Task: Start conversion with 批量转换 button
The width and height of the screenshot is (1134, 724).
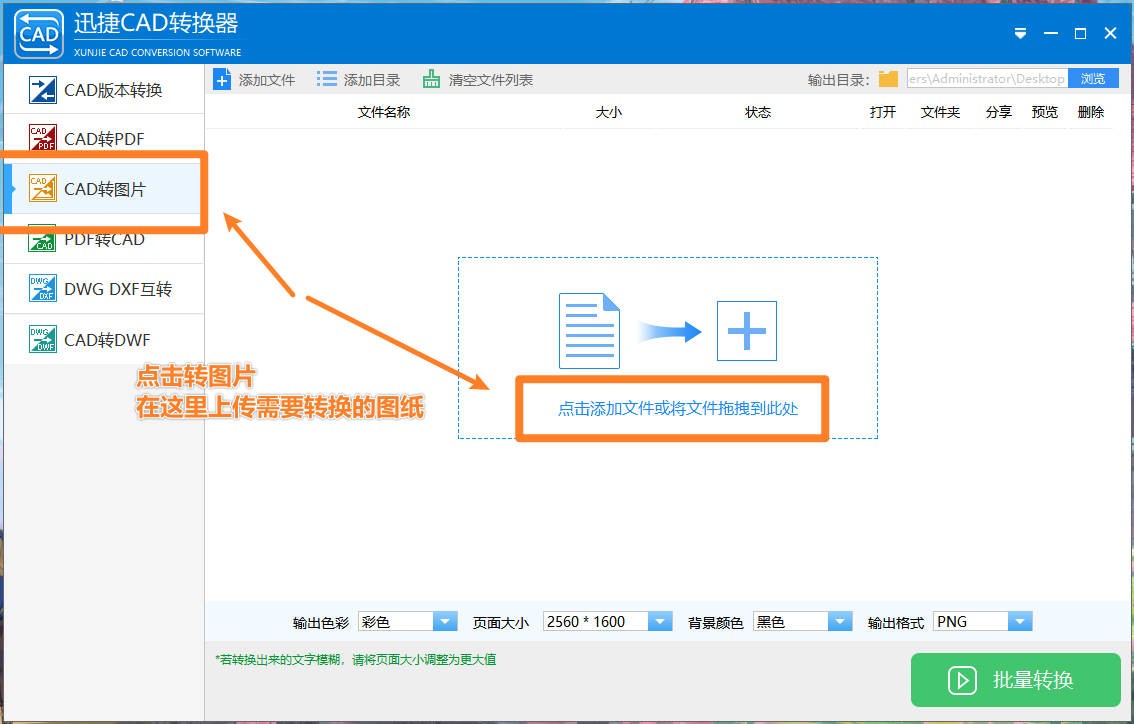Action: point(1015,680)
